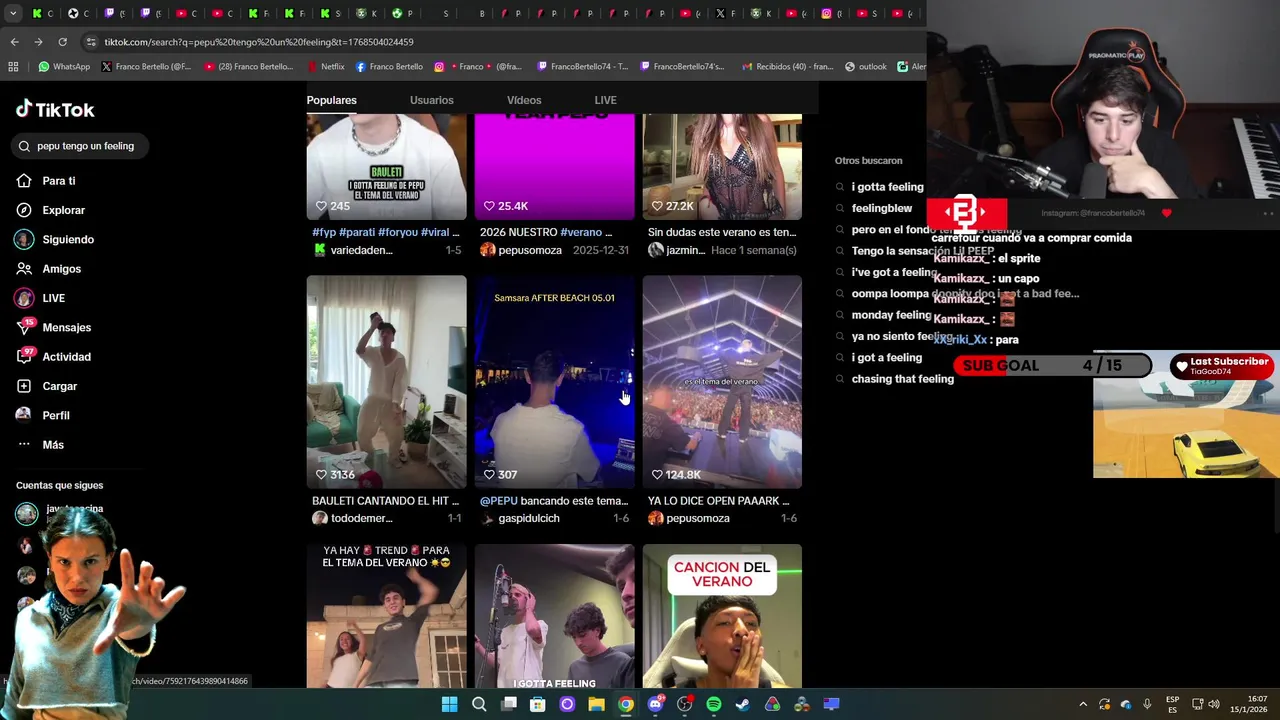Open tododemer... profile link
This screenshot has height=720, width=1280.
362,518
